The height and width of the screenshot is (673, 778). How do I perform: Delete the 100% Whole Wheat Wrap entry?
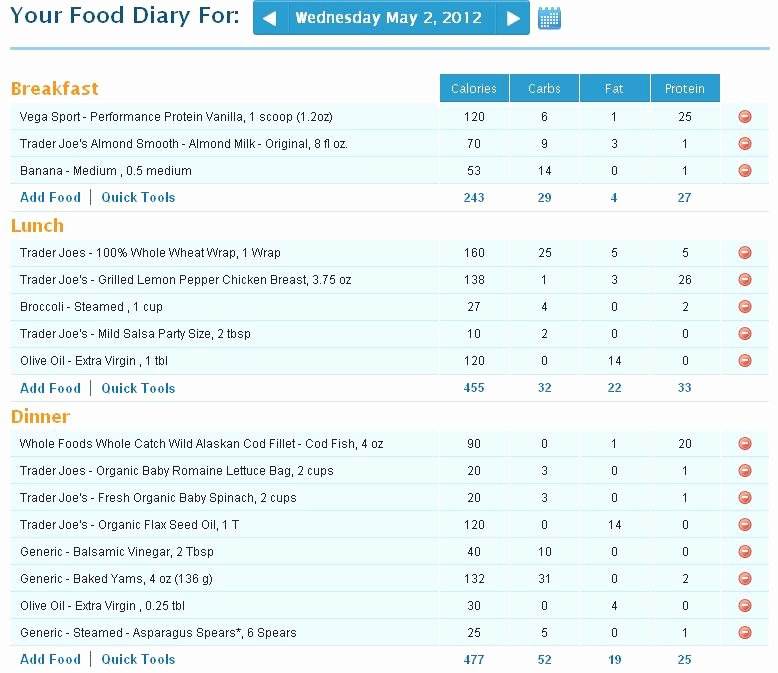(745, 253)
